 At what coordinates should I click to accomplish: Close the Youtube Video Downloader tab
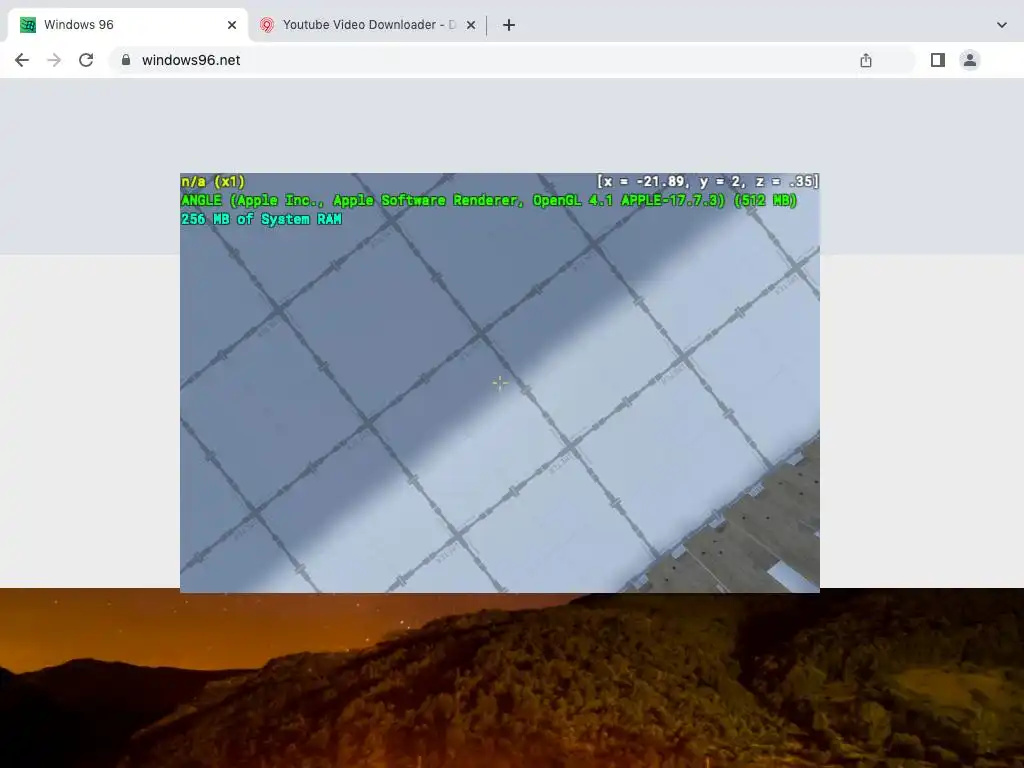[471, 25]
